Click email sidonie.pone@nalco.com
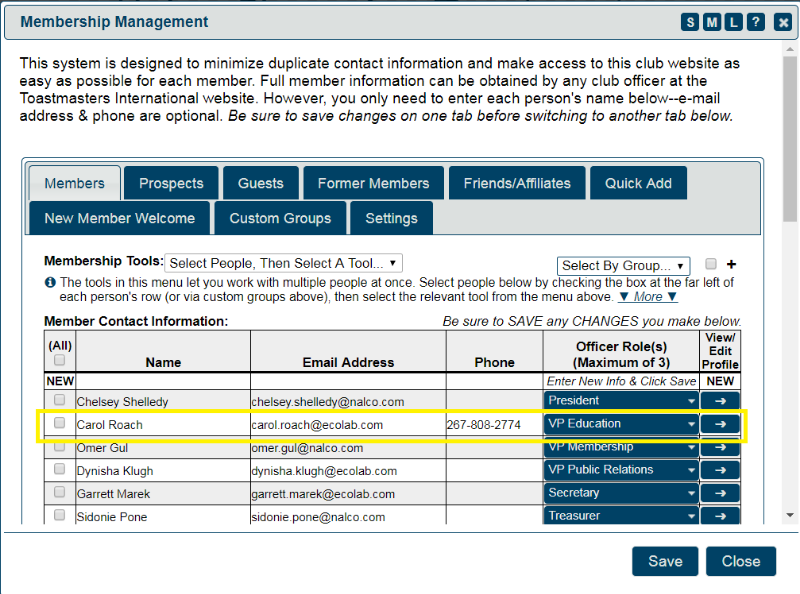The height and width of the screenshot is (594, 800). click(318, 517)
